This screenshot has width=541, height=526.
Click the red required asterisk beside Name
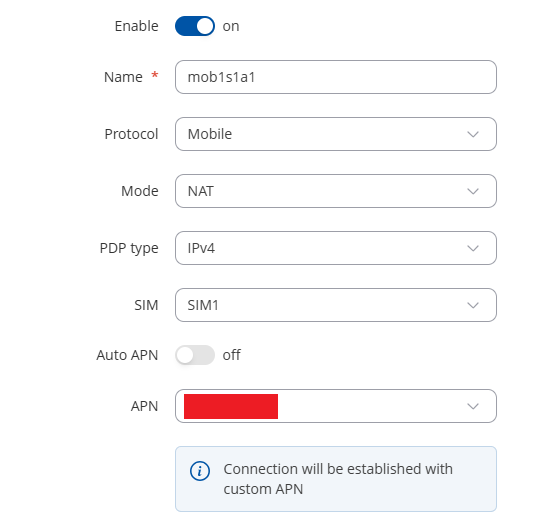click(155, 75)
